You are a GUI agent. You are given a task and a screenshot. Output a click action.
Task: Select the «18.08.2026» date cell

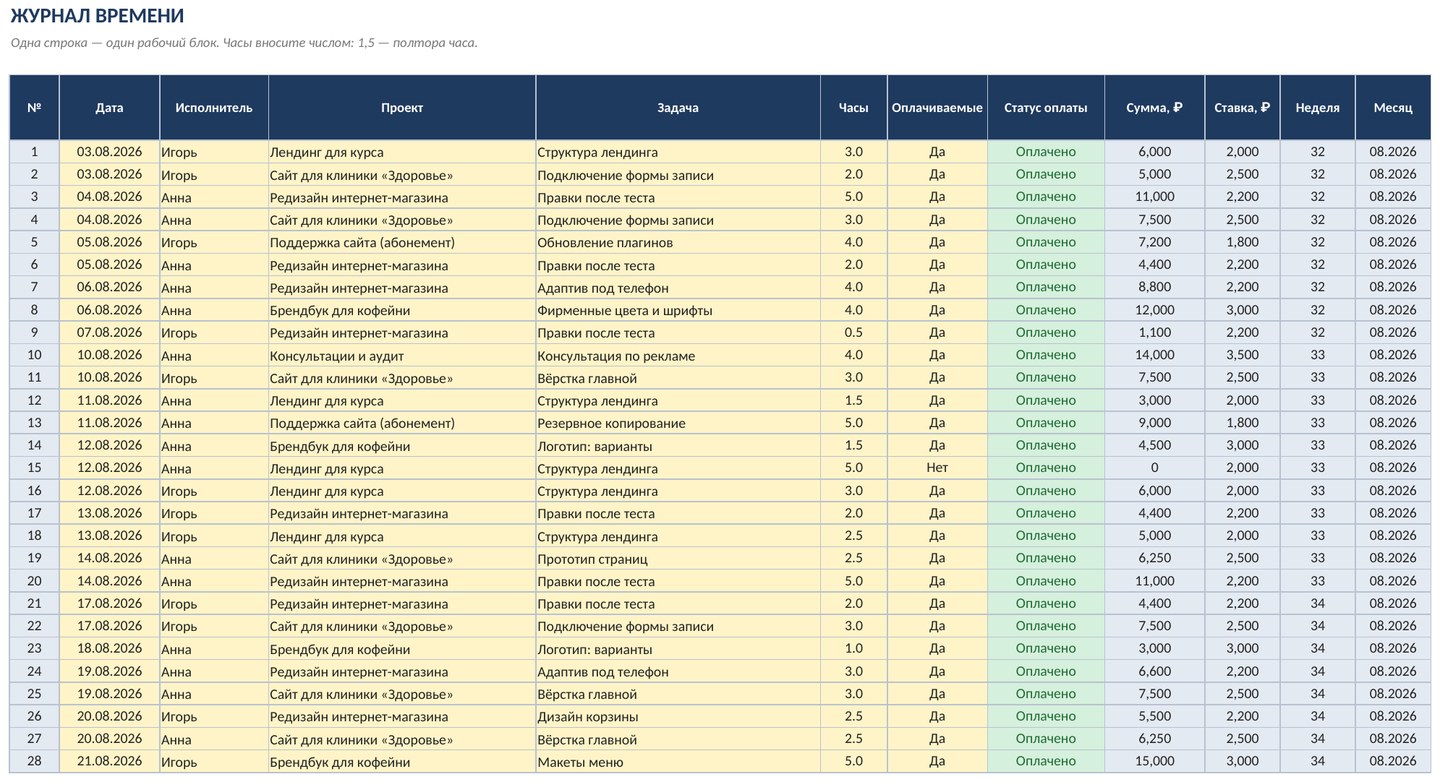pyautogui.click(x=109, y=648)
